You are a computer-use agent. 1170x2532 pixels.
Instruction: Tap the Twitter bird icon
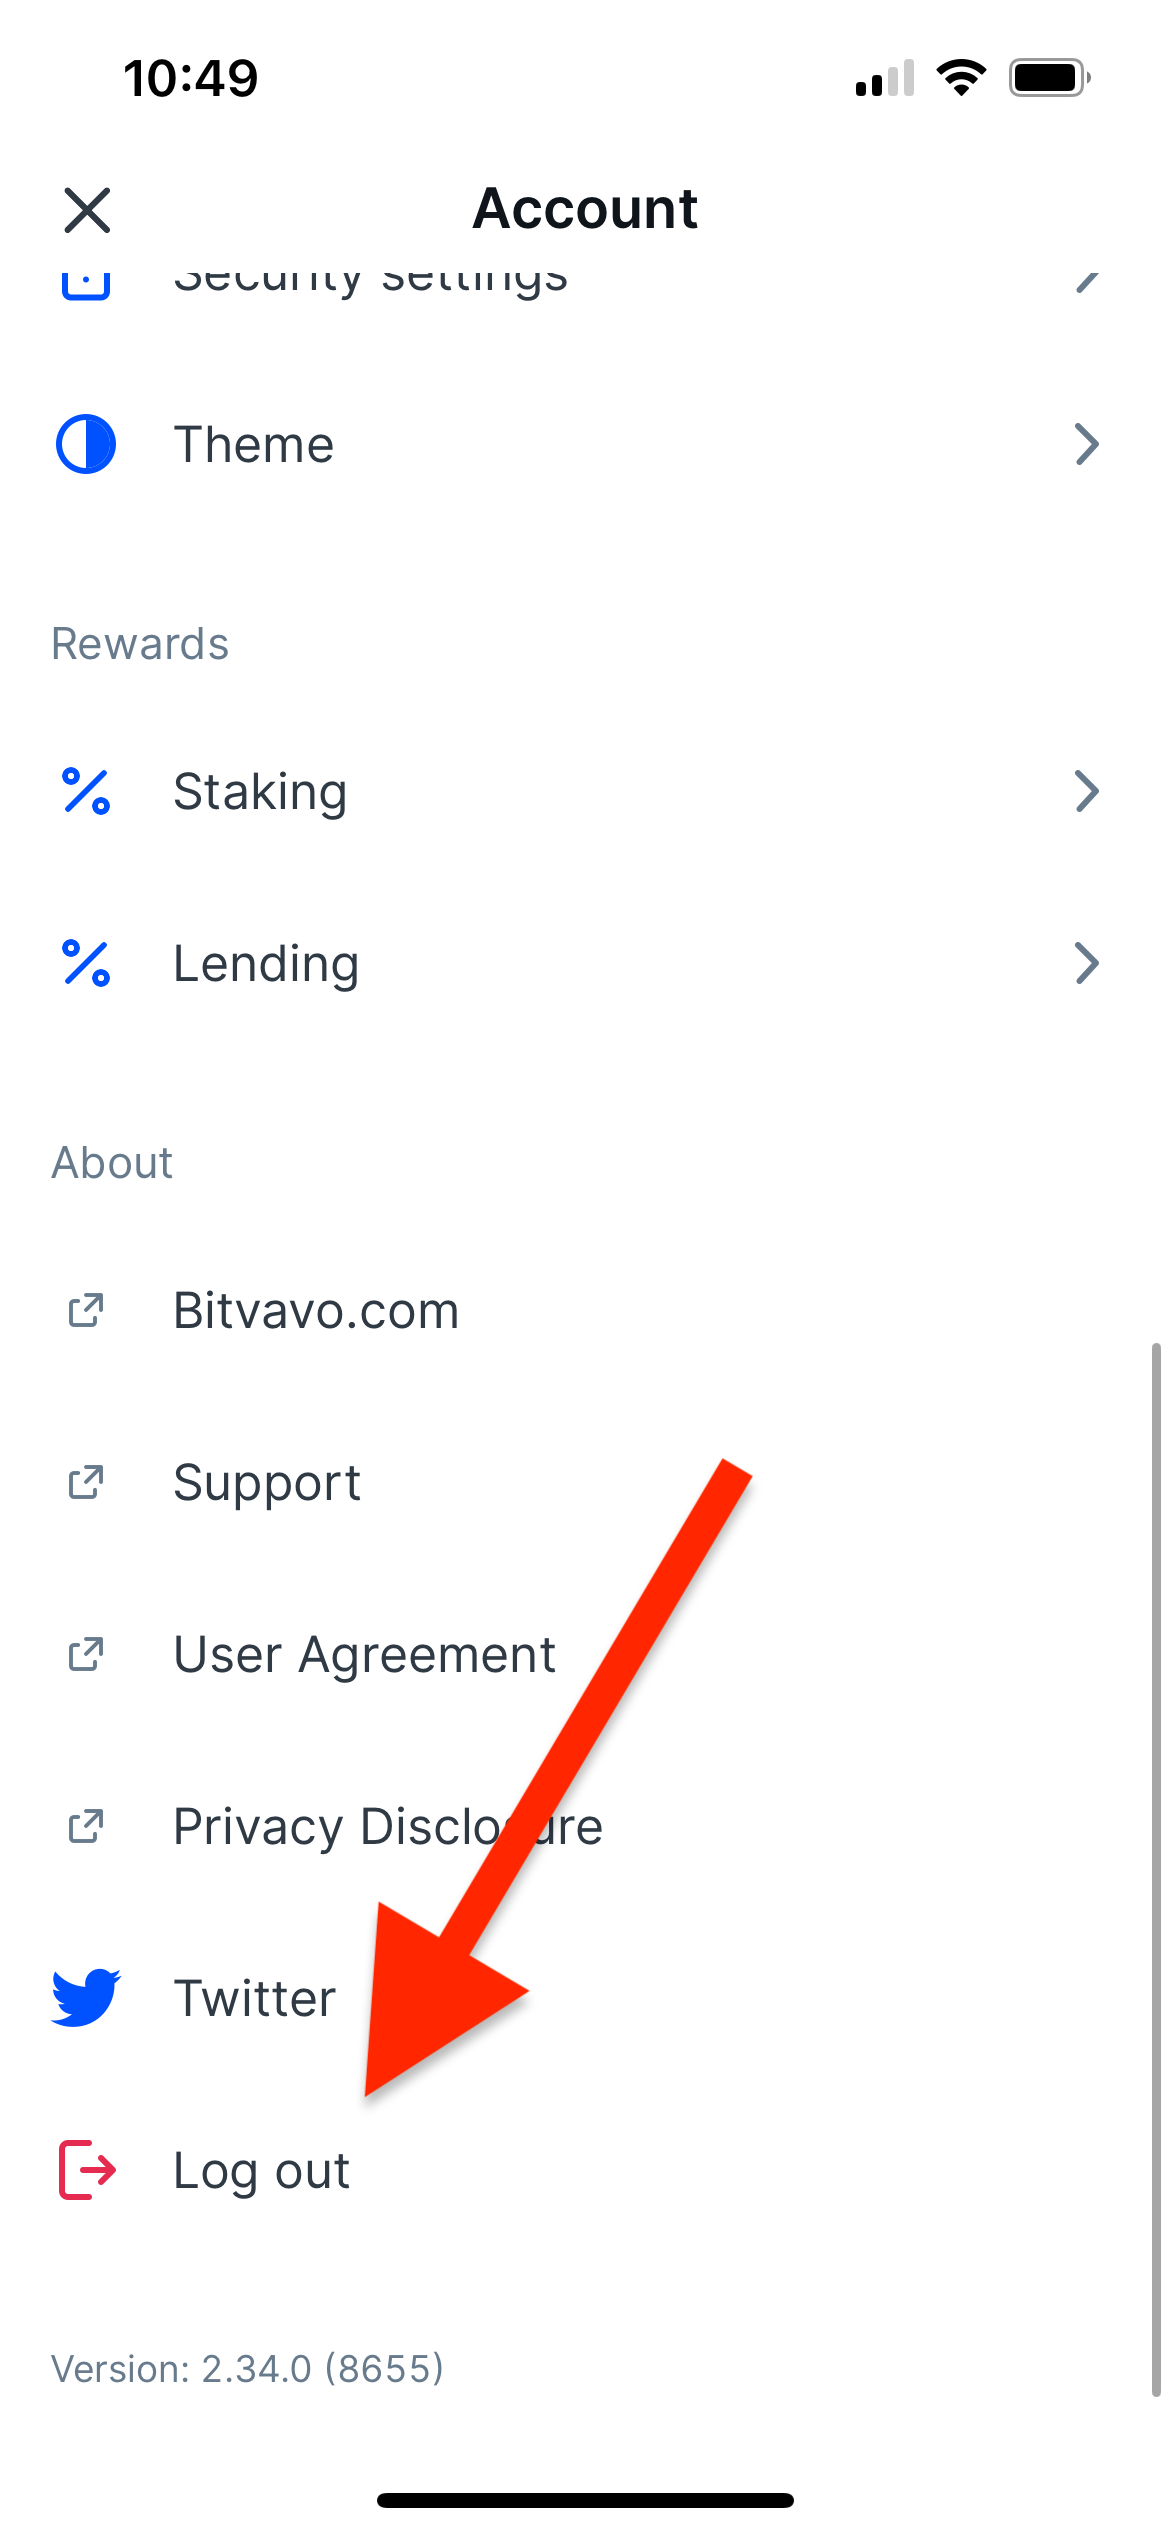(x=86, y=1998)
